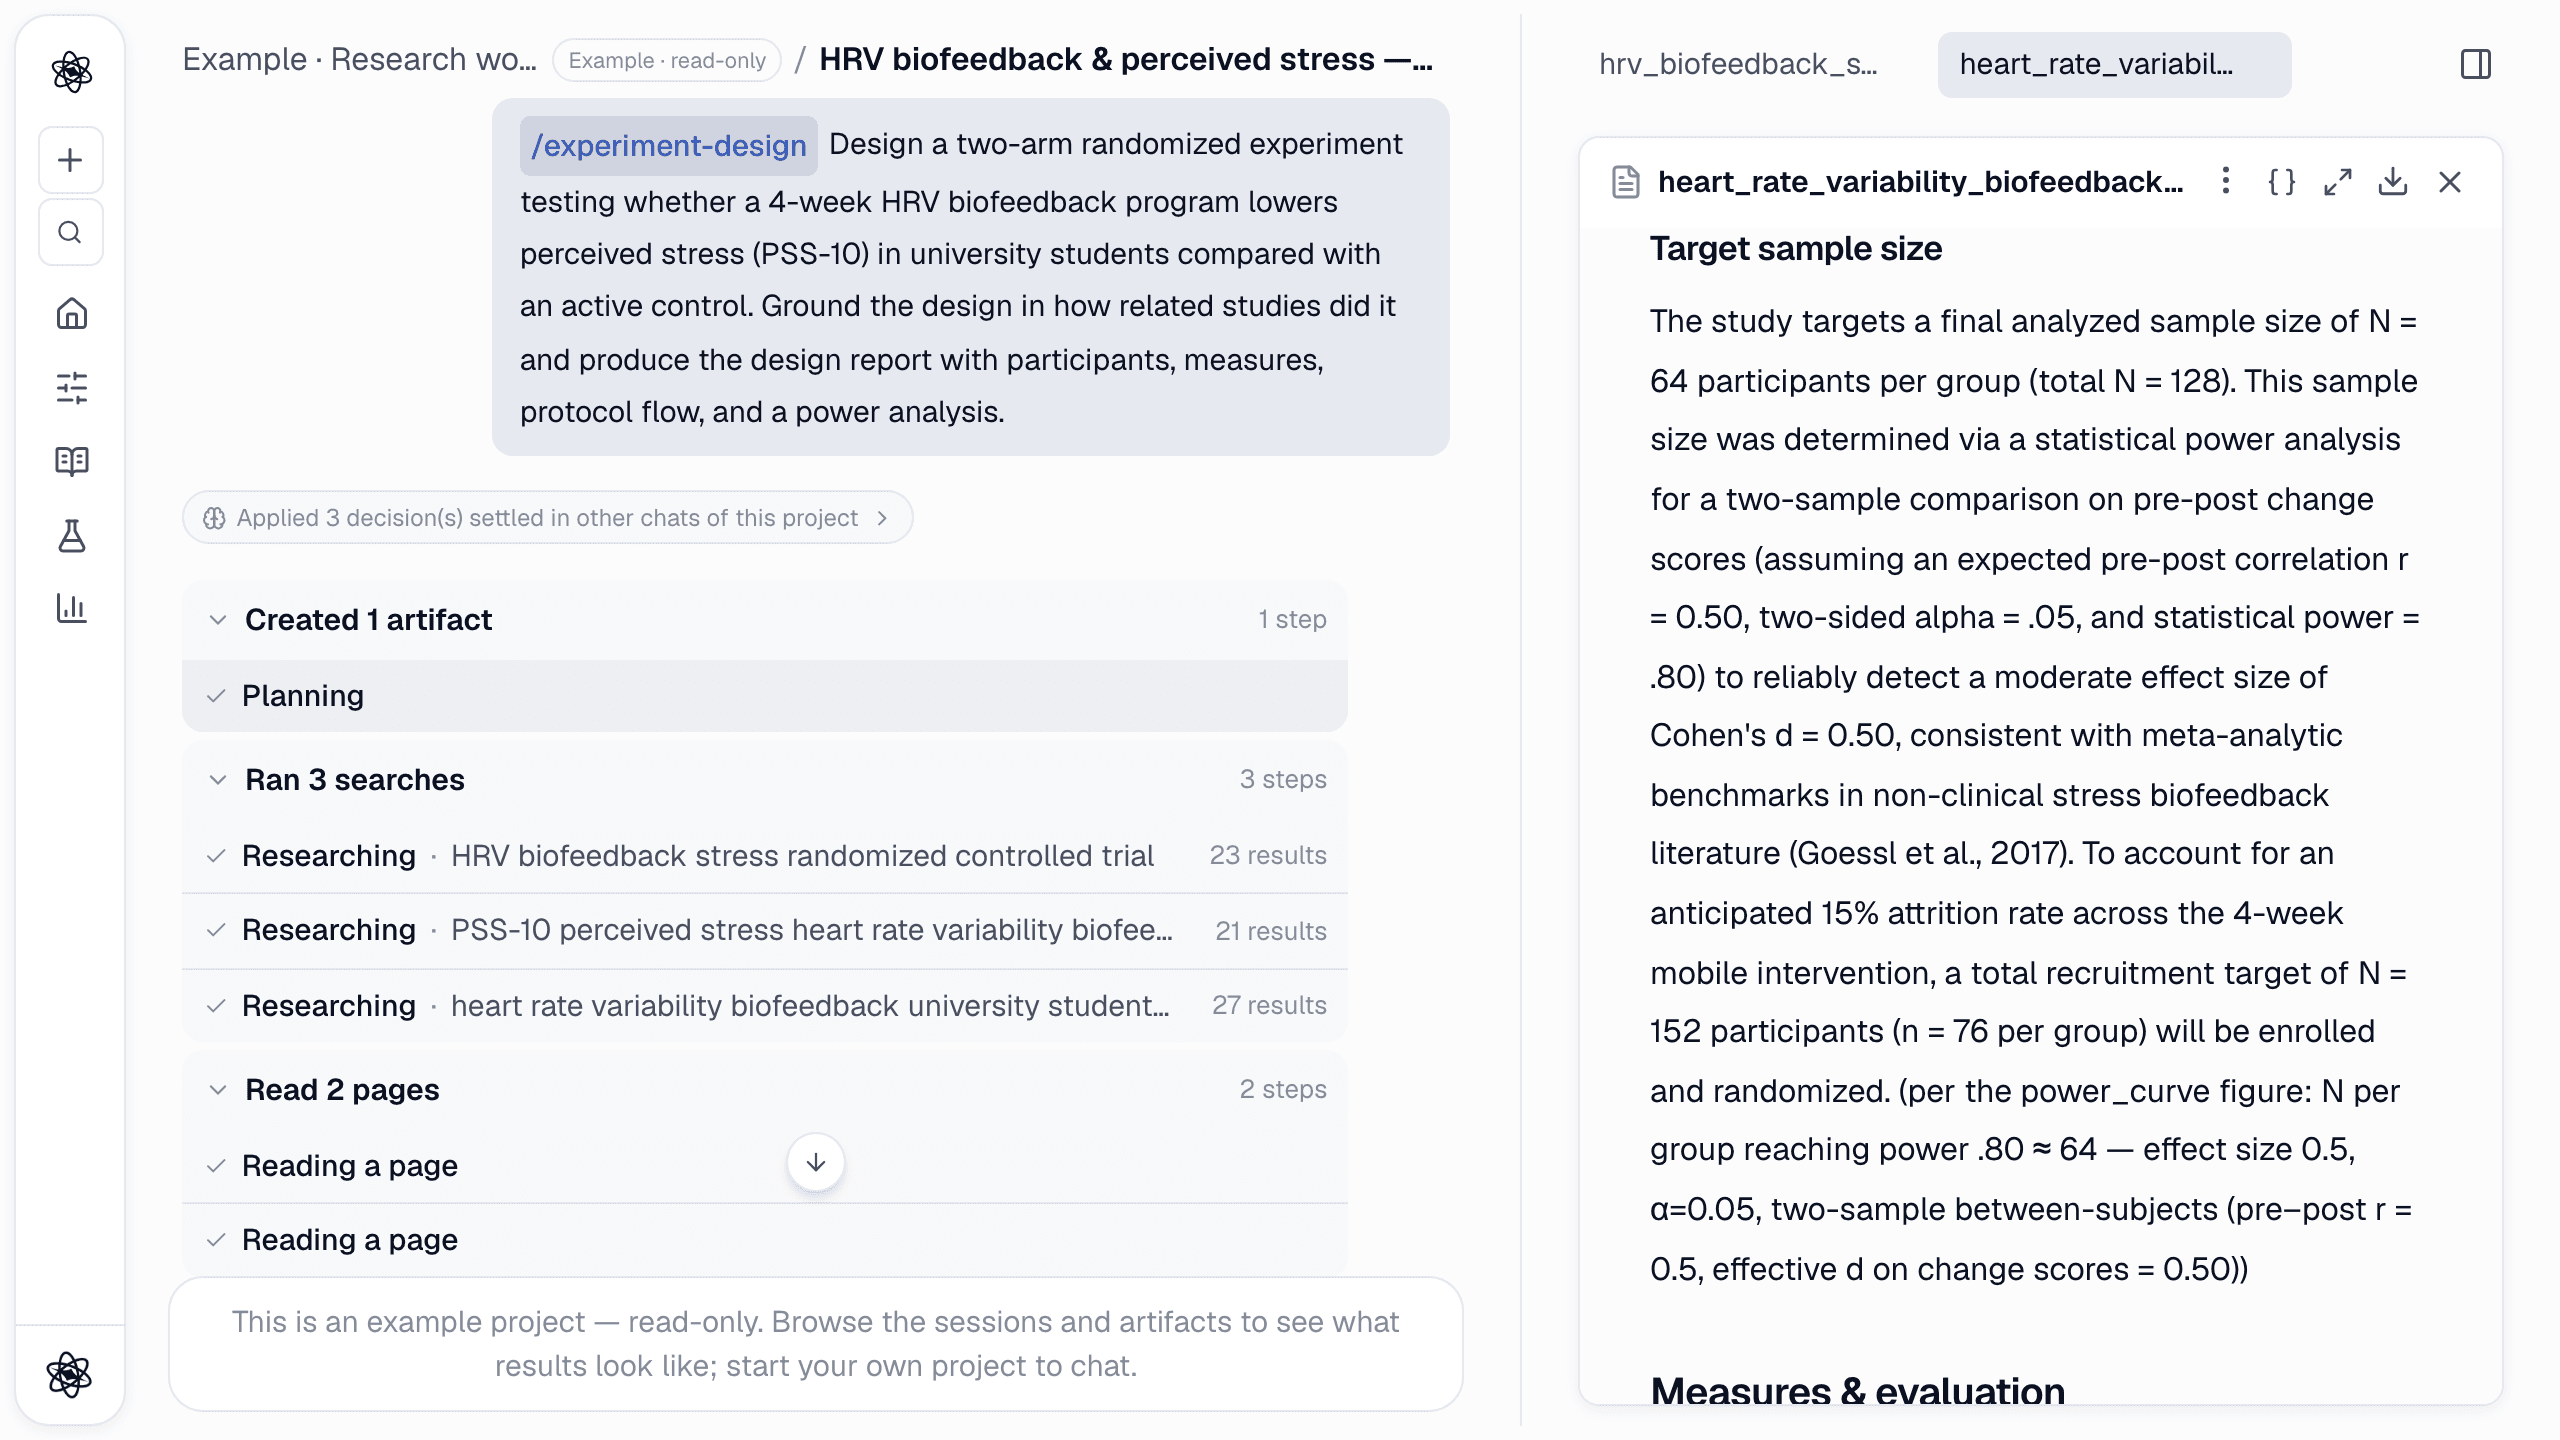Open the bar chart icon in sidebar
The height and width of the screenshot is (1440, 2560).
(x=71, y=608)
